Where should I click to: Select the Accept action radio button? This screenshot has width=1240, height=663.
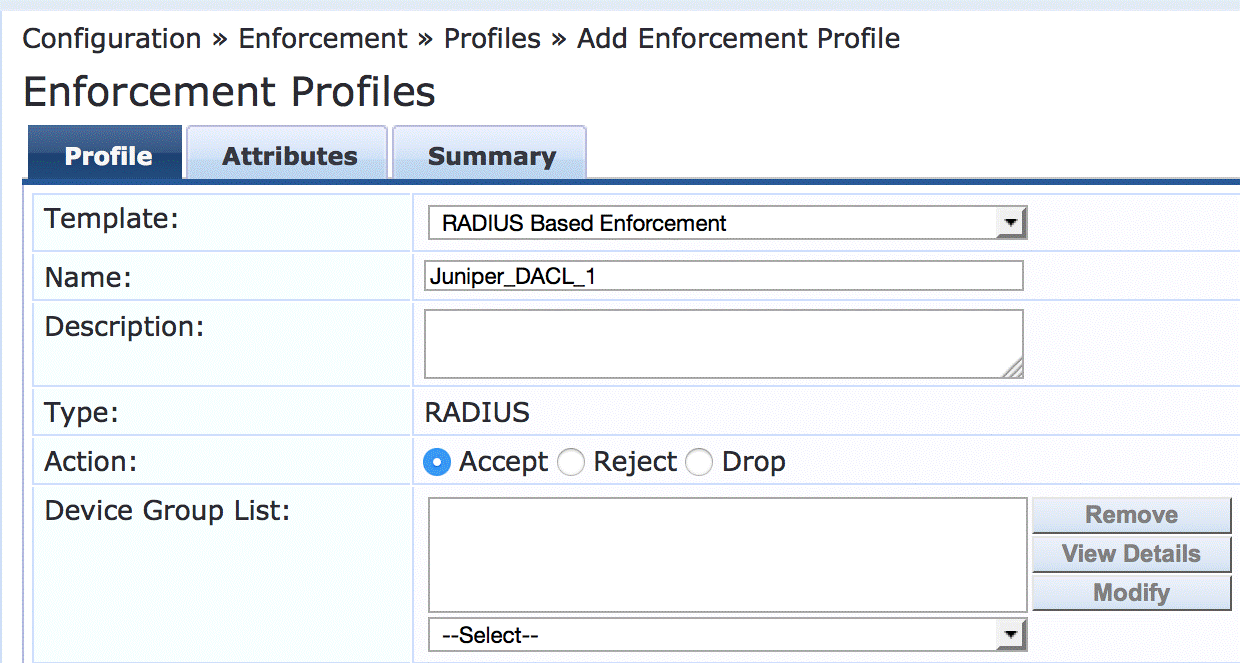tap(437, 462)
